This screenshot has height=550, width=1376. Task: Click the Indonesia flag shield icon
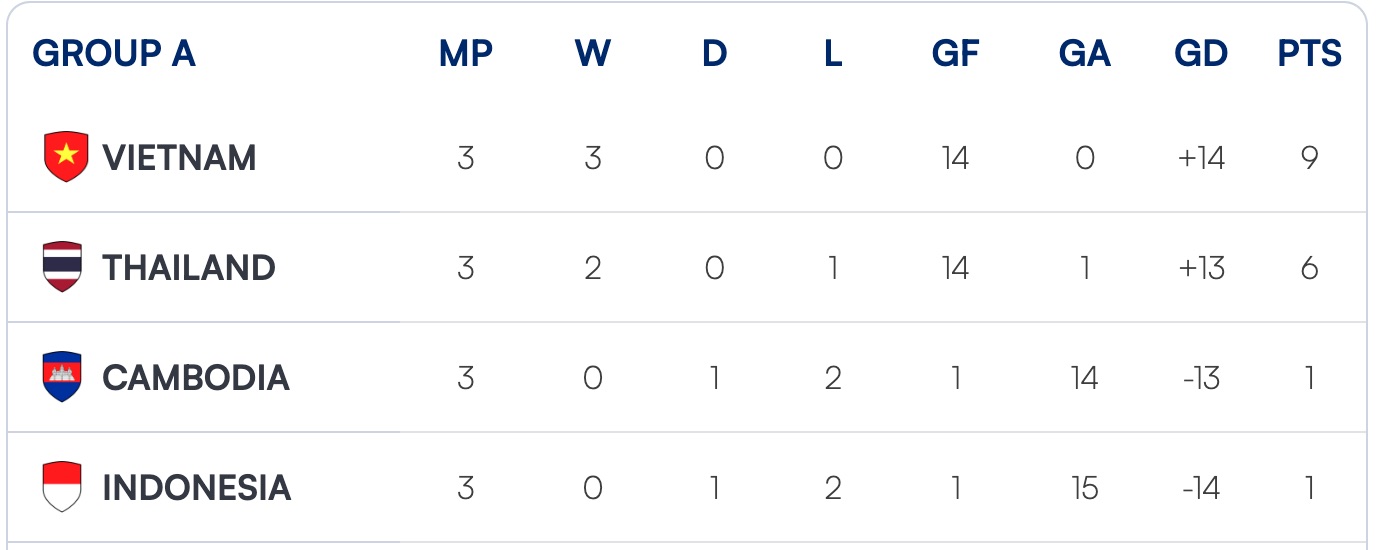62,487
